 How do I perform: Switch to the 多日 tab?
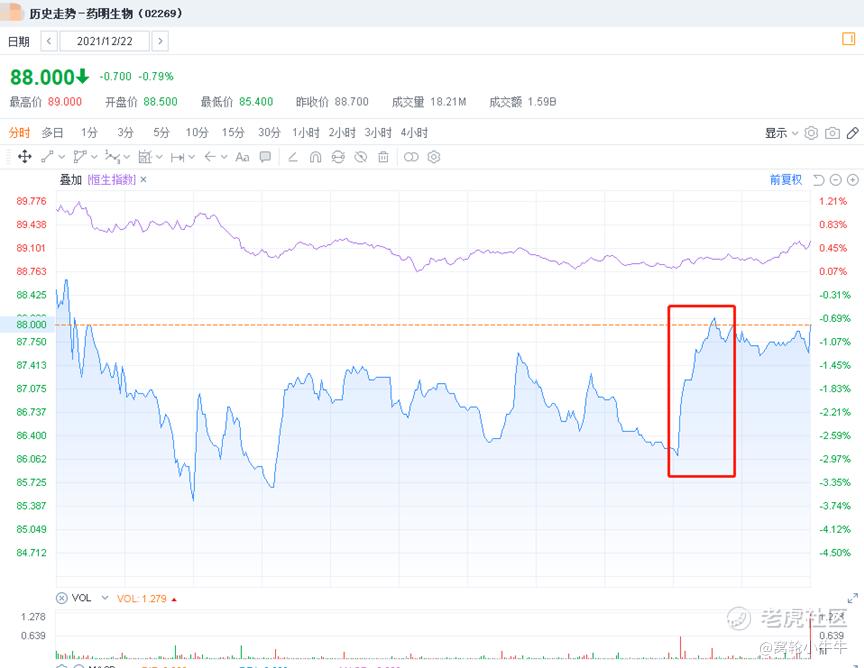52,133
